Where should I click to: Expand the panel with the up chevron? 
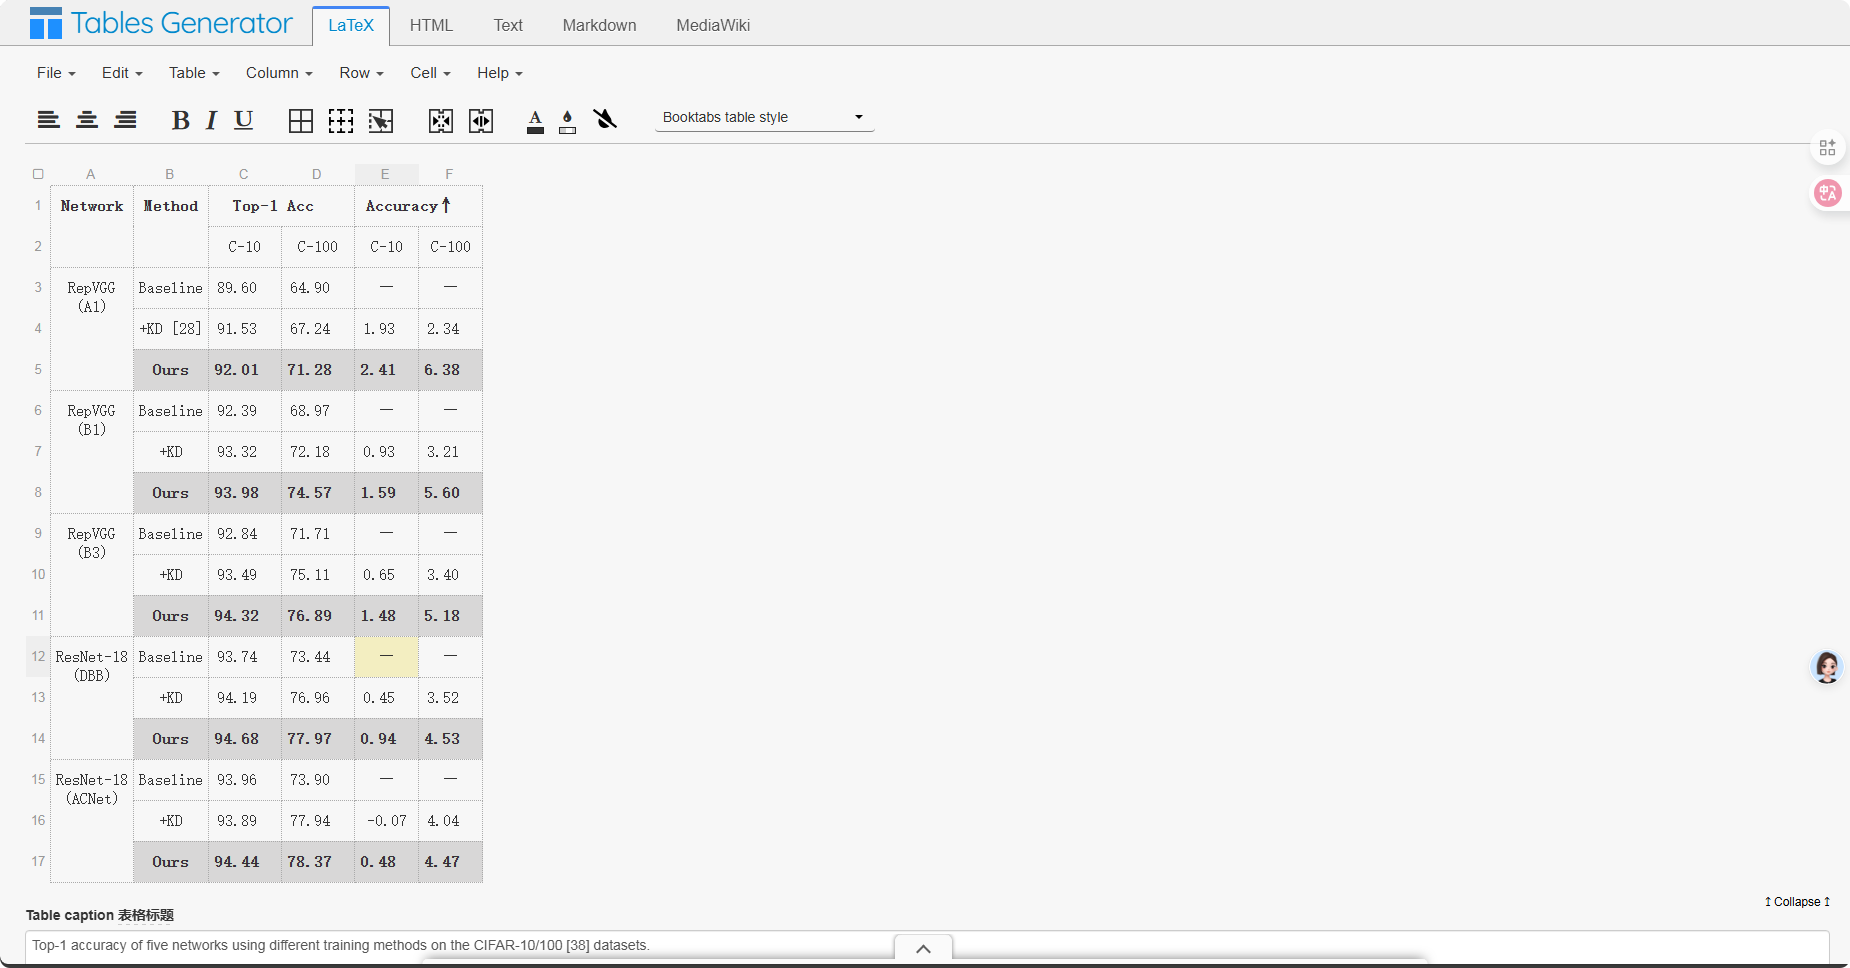click(923, 948)
